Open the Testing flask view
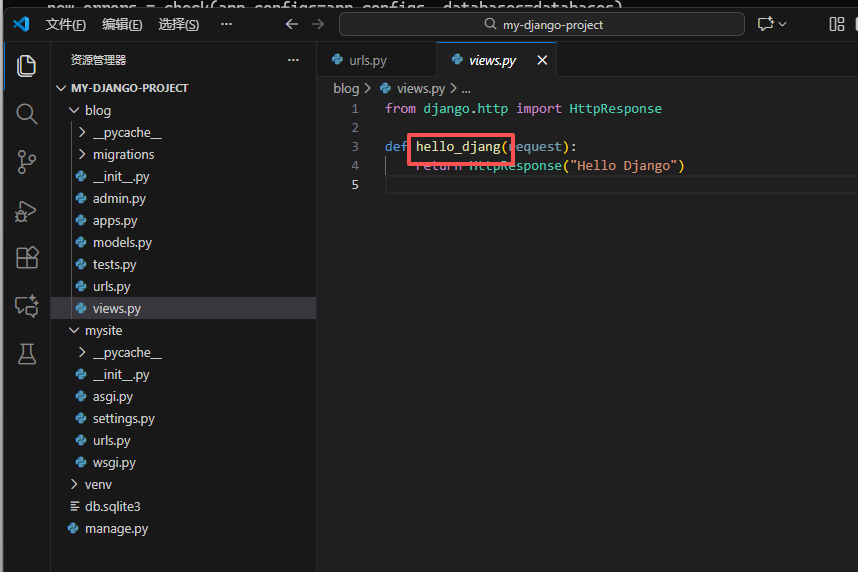Viewport: 858px width, 572px height. click(x=26, y=354)
